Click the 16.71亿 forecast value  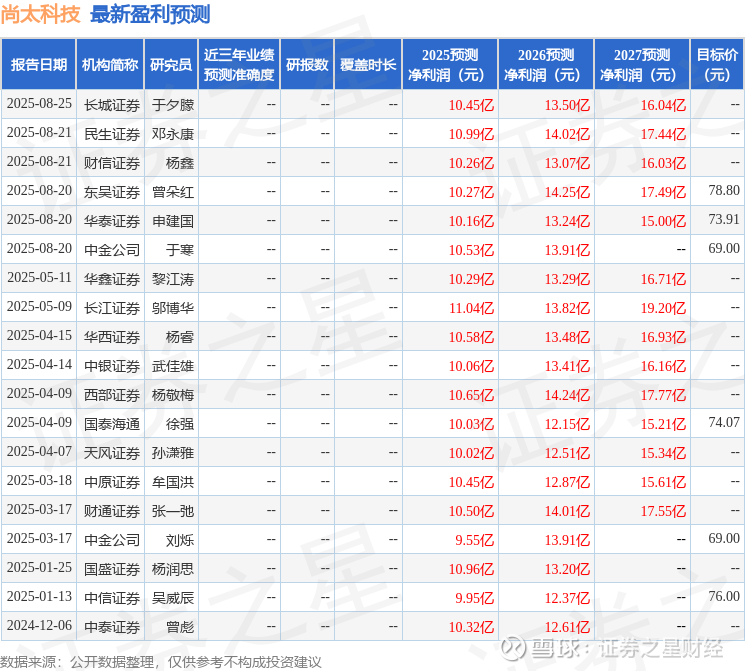click(x=663, y=279)
